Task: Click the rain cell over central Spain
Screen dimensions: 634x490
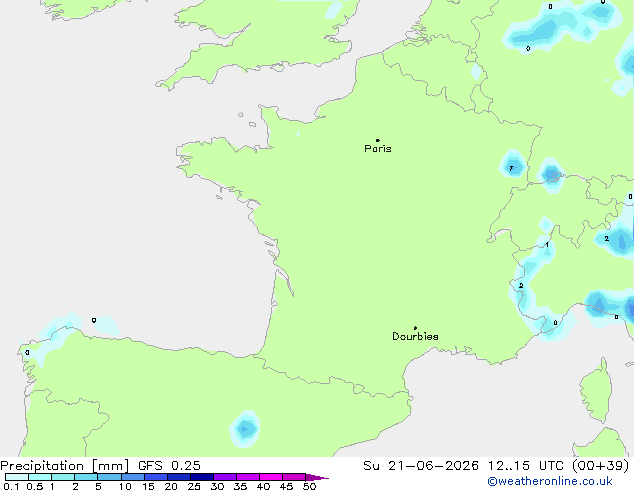Action: point(245,429)
